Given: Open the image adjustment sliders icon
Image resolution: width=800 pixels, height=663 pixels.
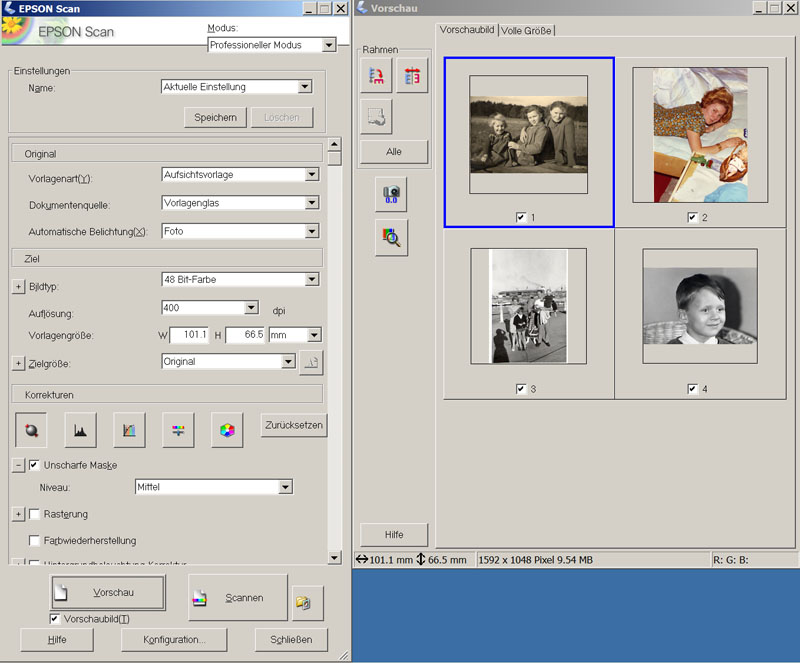Looking at the screenshot, I should [178, 430].
